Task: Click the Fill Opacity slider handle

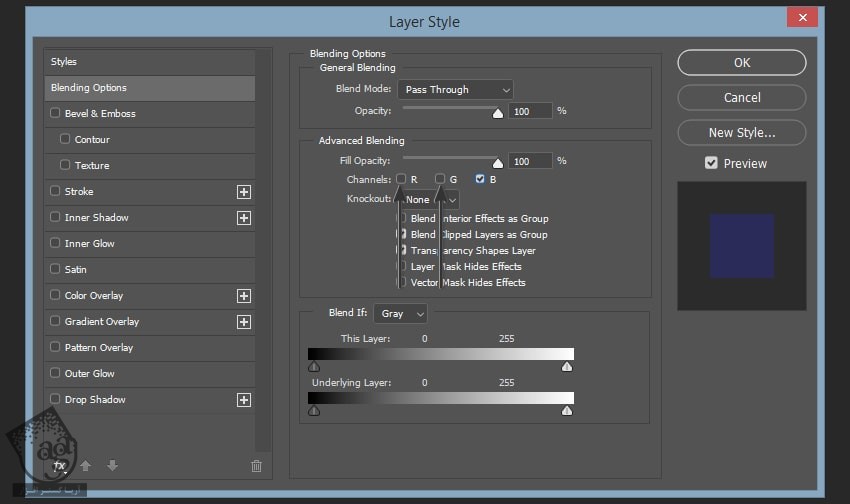Action: pyautogui.click(x=497, y=163)
